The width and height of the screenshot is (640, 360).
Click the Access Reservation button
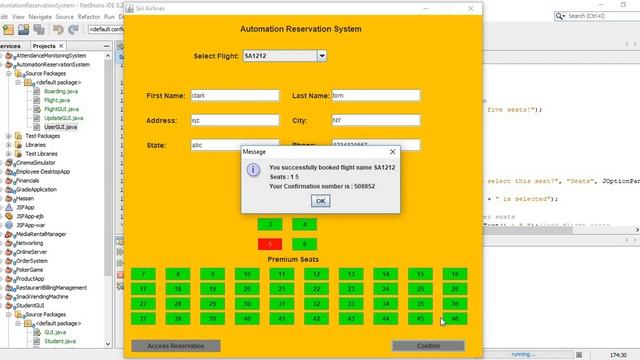(176, 346)
